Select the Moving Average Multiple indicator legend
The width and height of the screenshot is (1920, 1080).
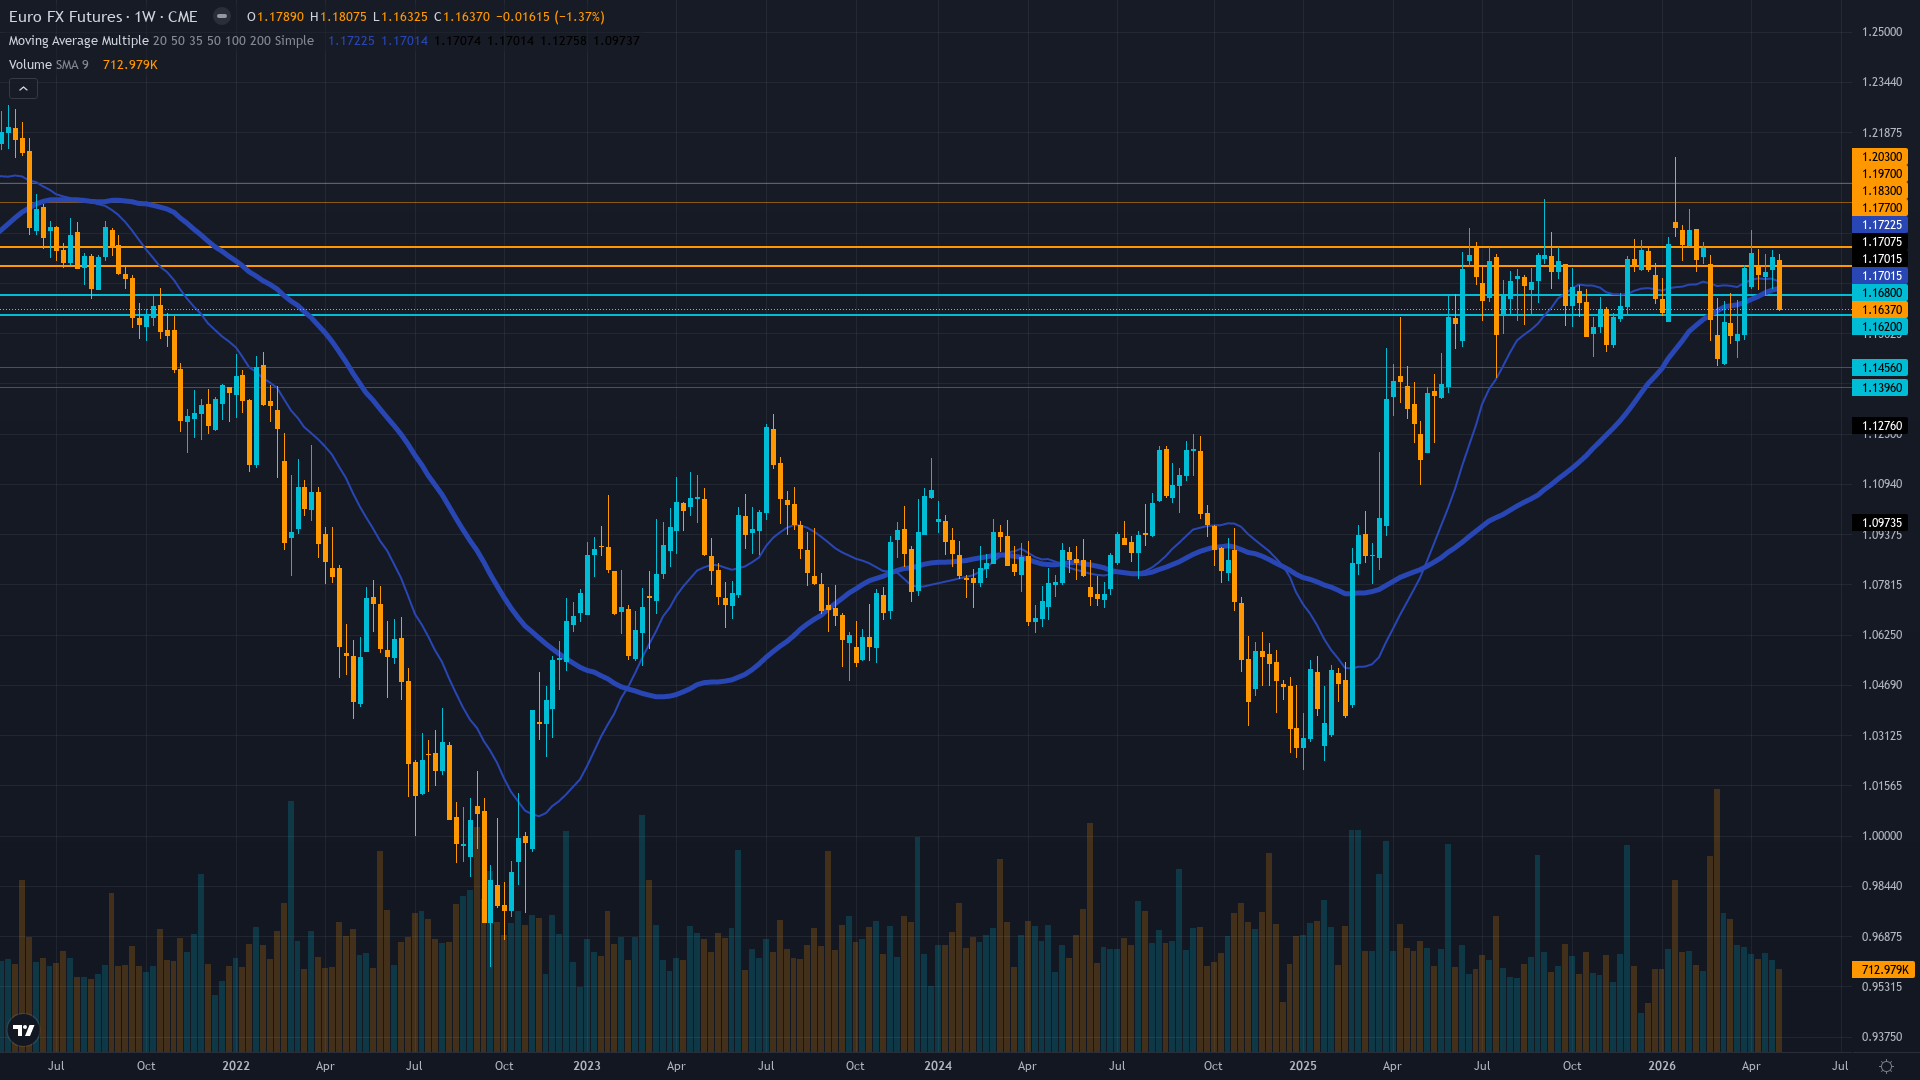pos(161,41)
